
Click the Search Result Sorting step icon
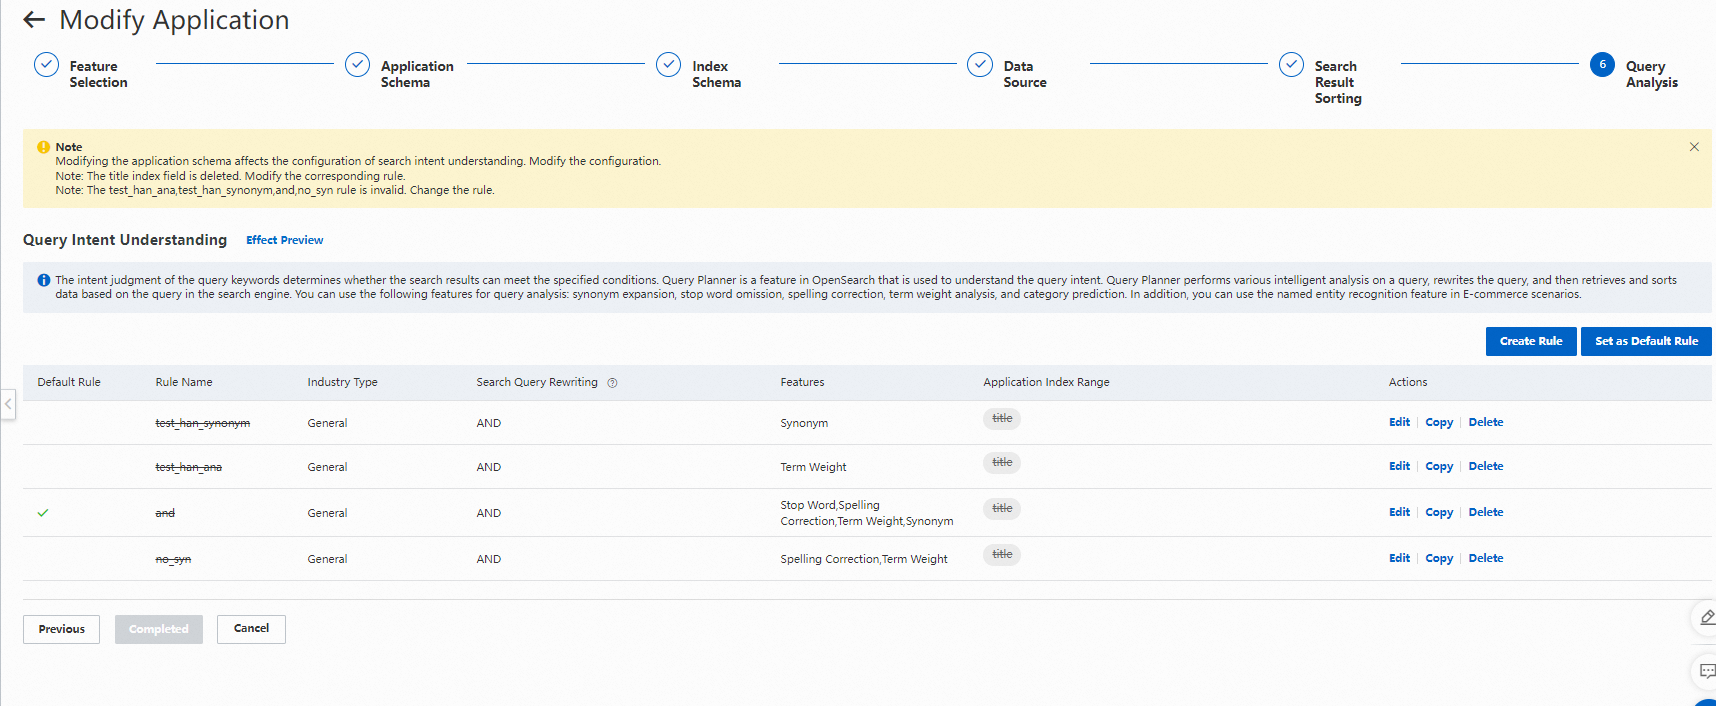tap(1291, 65)
